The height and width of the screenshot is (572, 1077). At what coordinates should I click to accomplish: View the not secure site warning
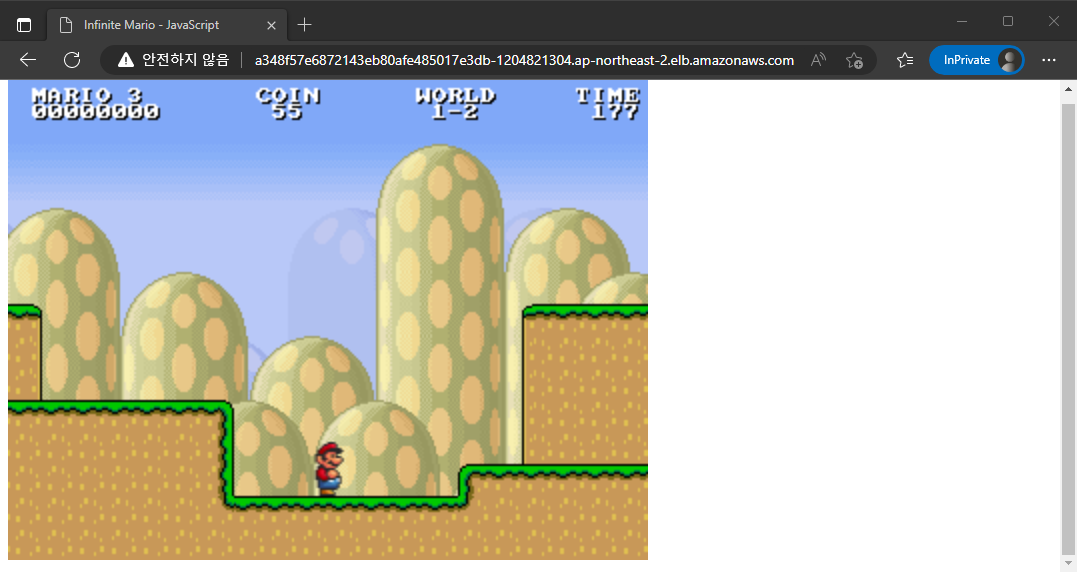173,60
